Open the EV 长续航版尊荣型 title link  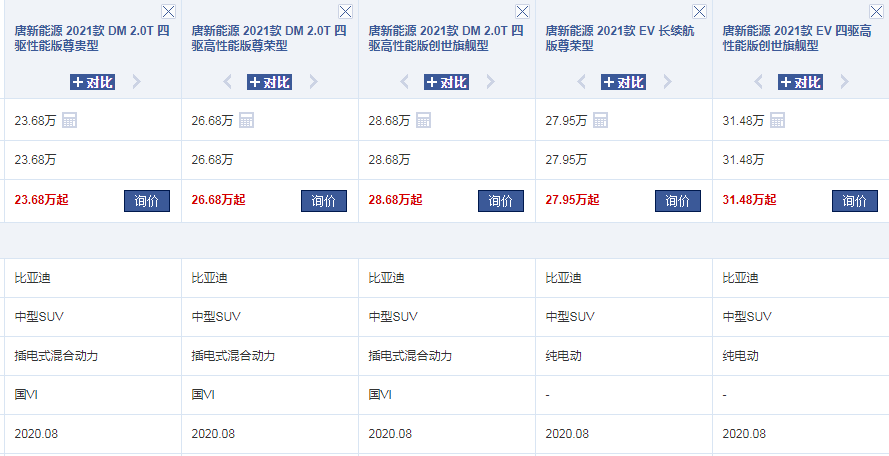(620, 38)
